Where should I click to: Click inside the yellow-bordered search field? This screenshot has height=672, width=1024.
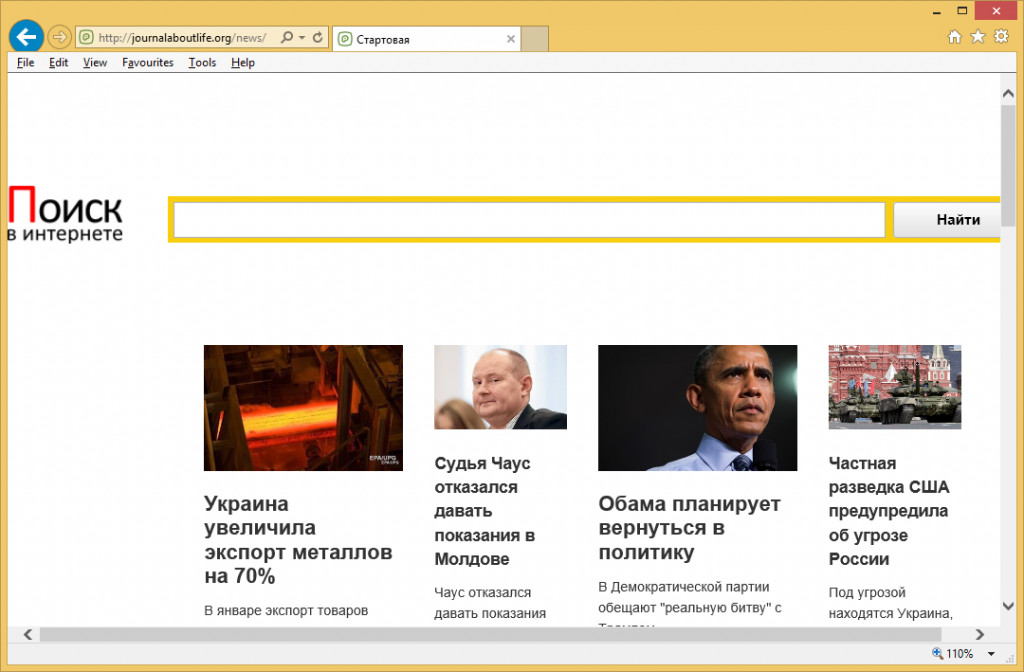click(x=529, y=220)
